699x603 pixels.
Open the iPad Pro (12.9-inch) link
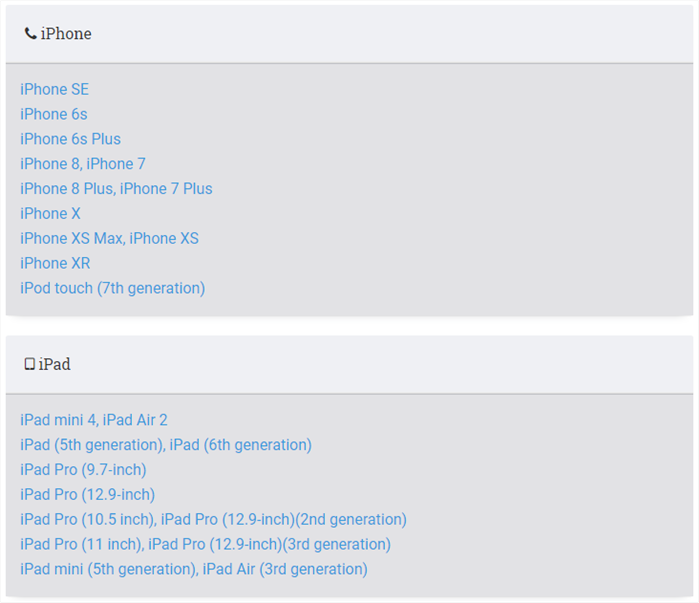click(87, 495)
